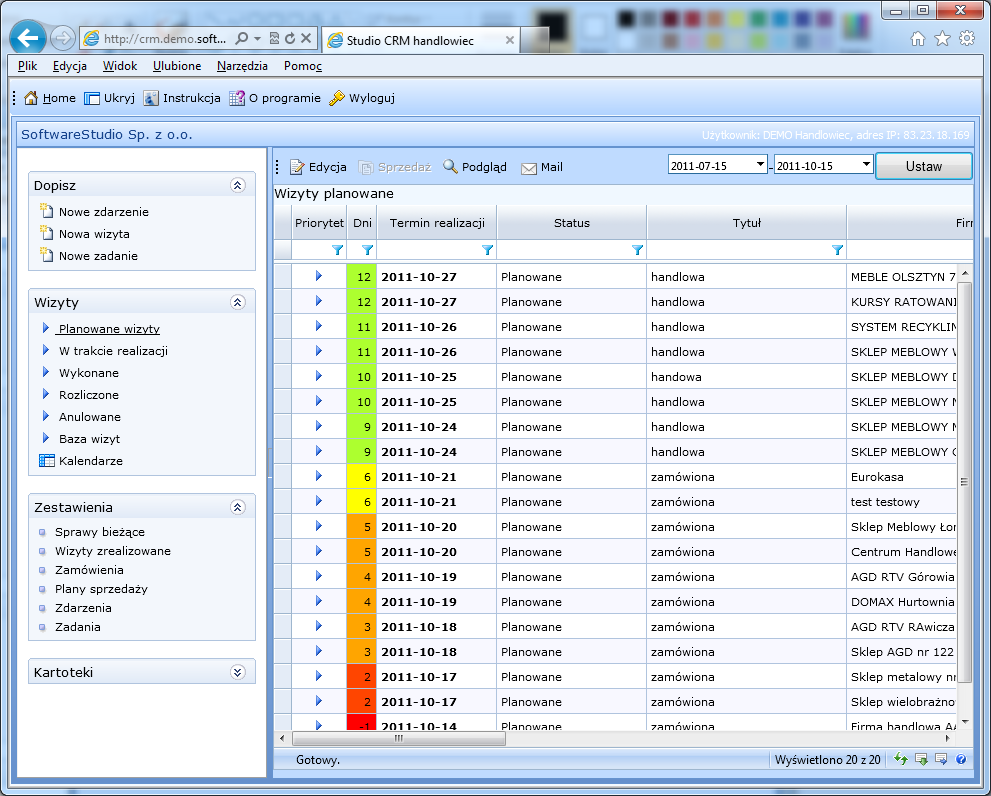The height and width of the screenshot is (796, 991).
Task: Click the Ustaw button
Action: pyautogui.click(x=923, y=166)
